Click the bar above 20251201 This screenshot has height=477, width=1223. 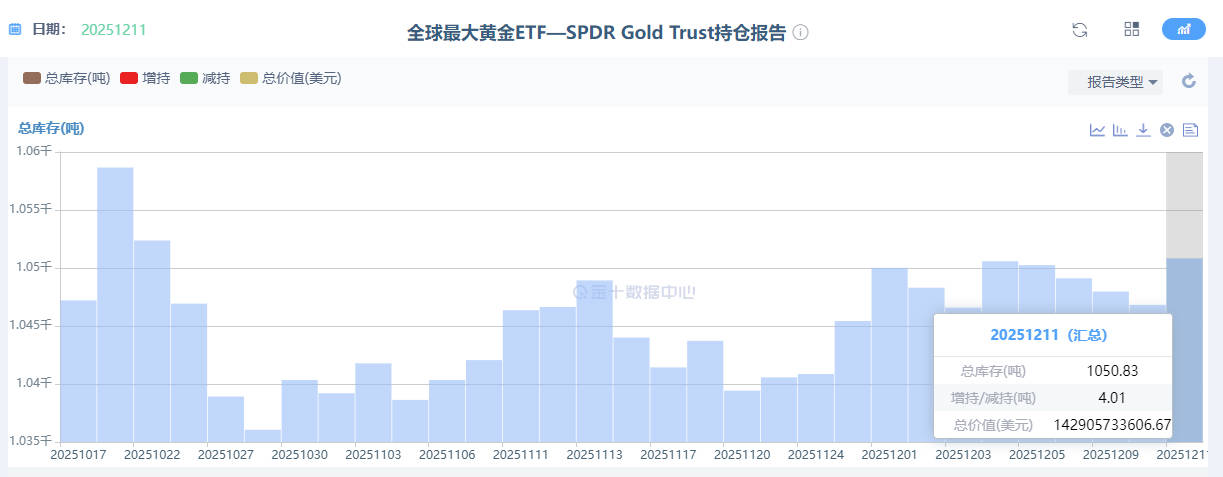[889, 355]
